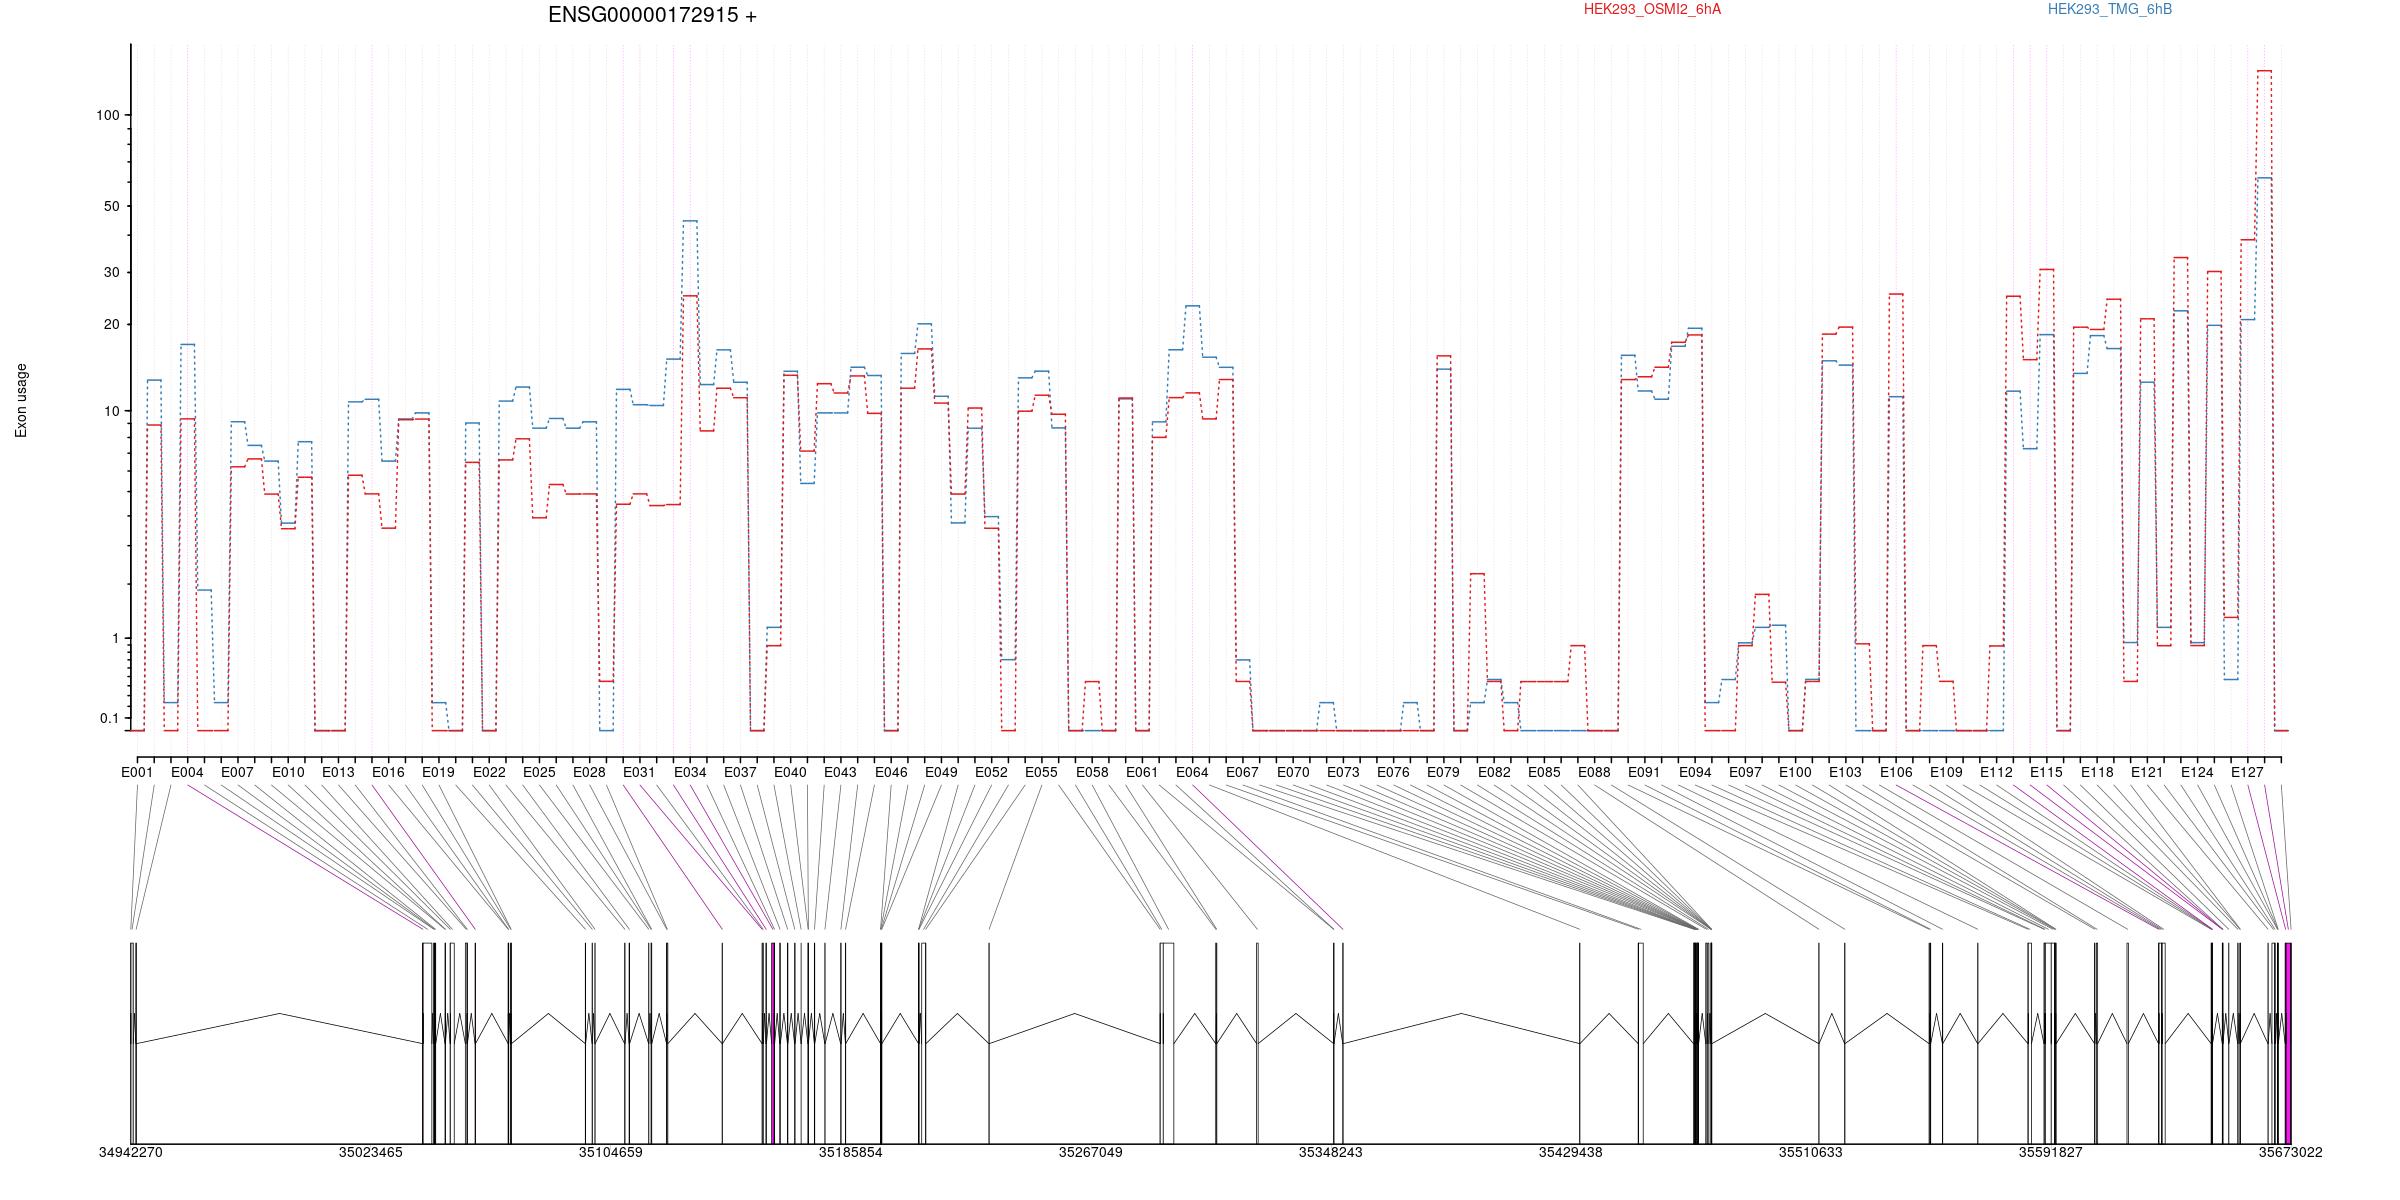The height and width of the screenshot is (1200, 2400).
Task: Click exon label E007
Action: [237, 772]
